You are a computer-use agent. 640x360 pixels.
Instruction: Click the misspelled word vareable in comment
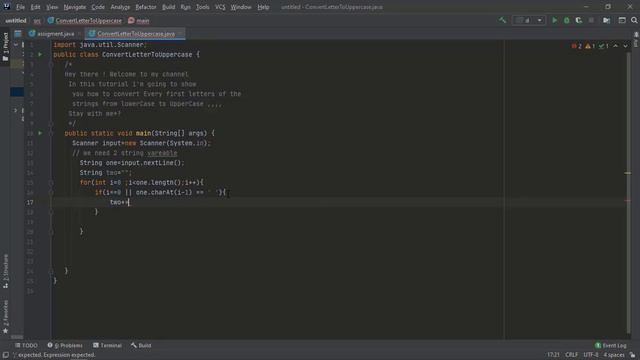pyautogui.click(x=162, y=153)
